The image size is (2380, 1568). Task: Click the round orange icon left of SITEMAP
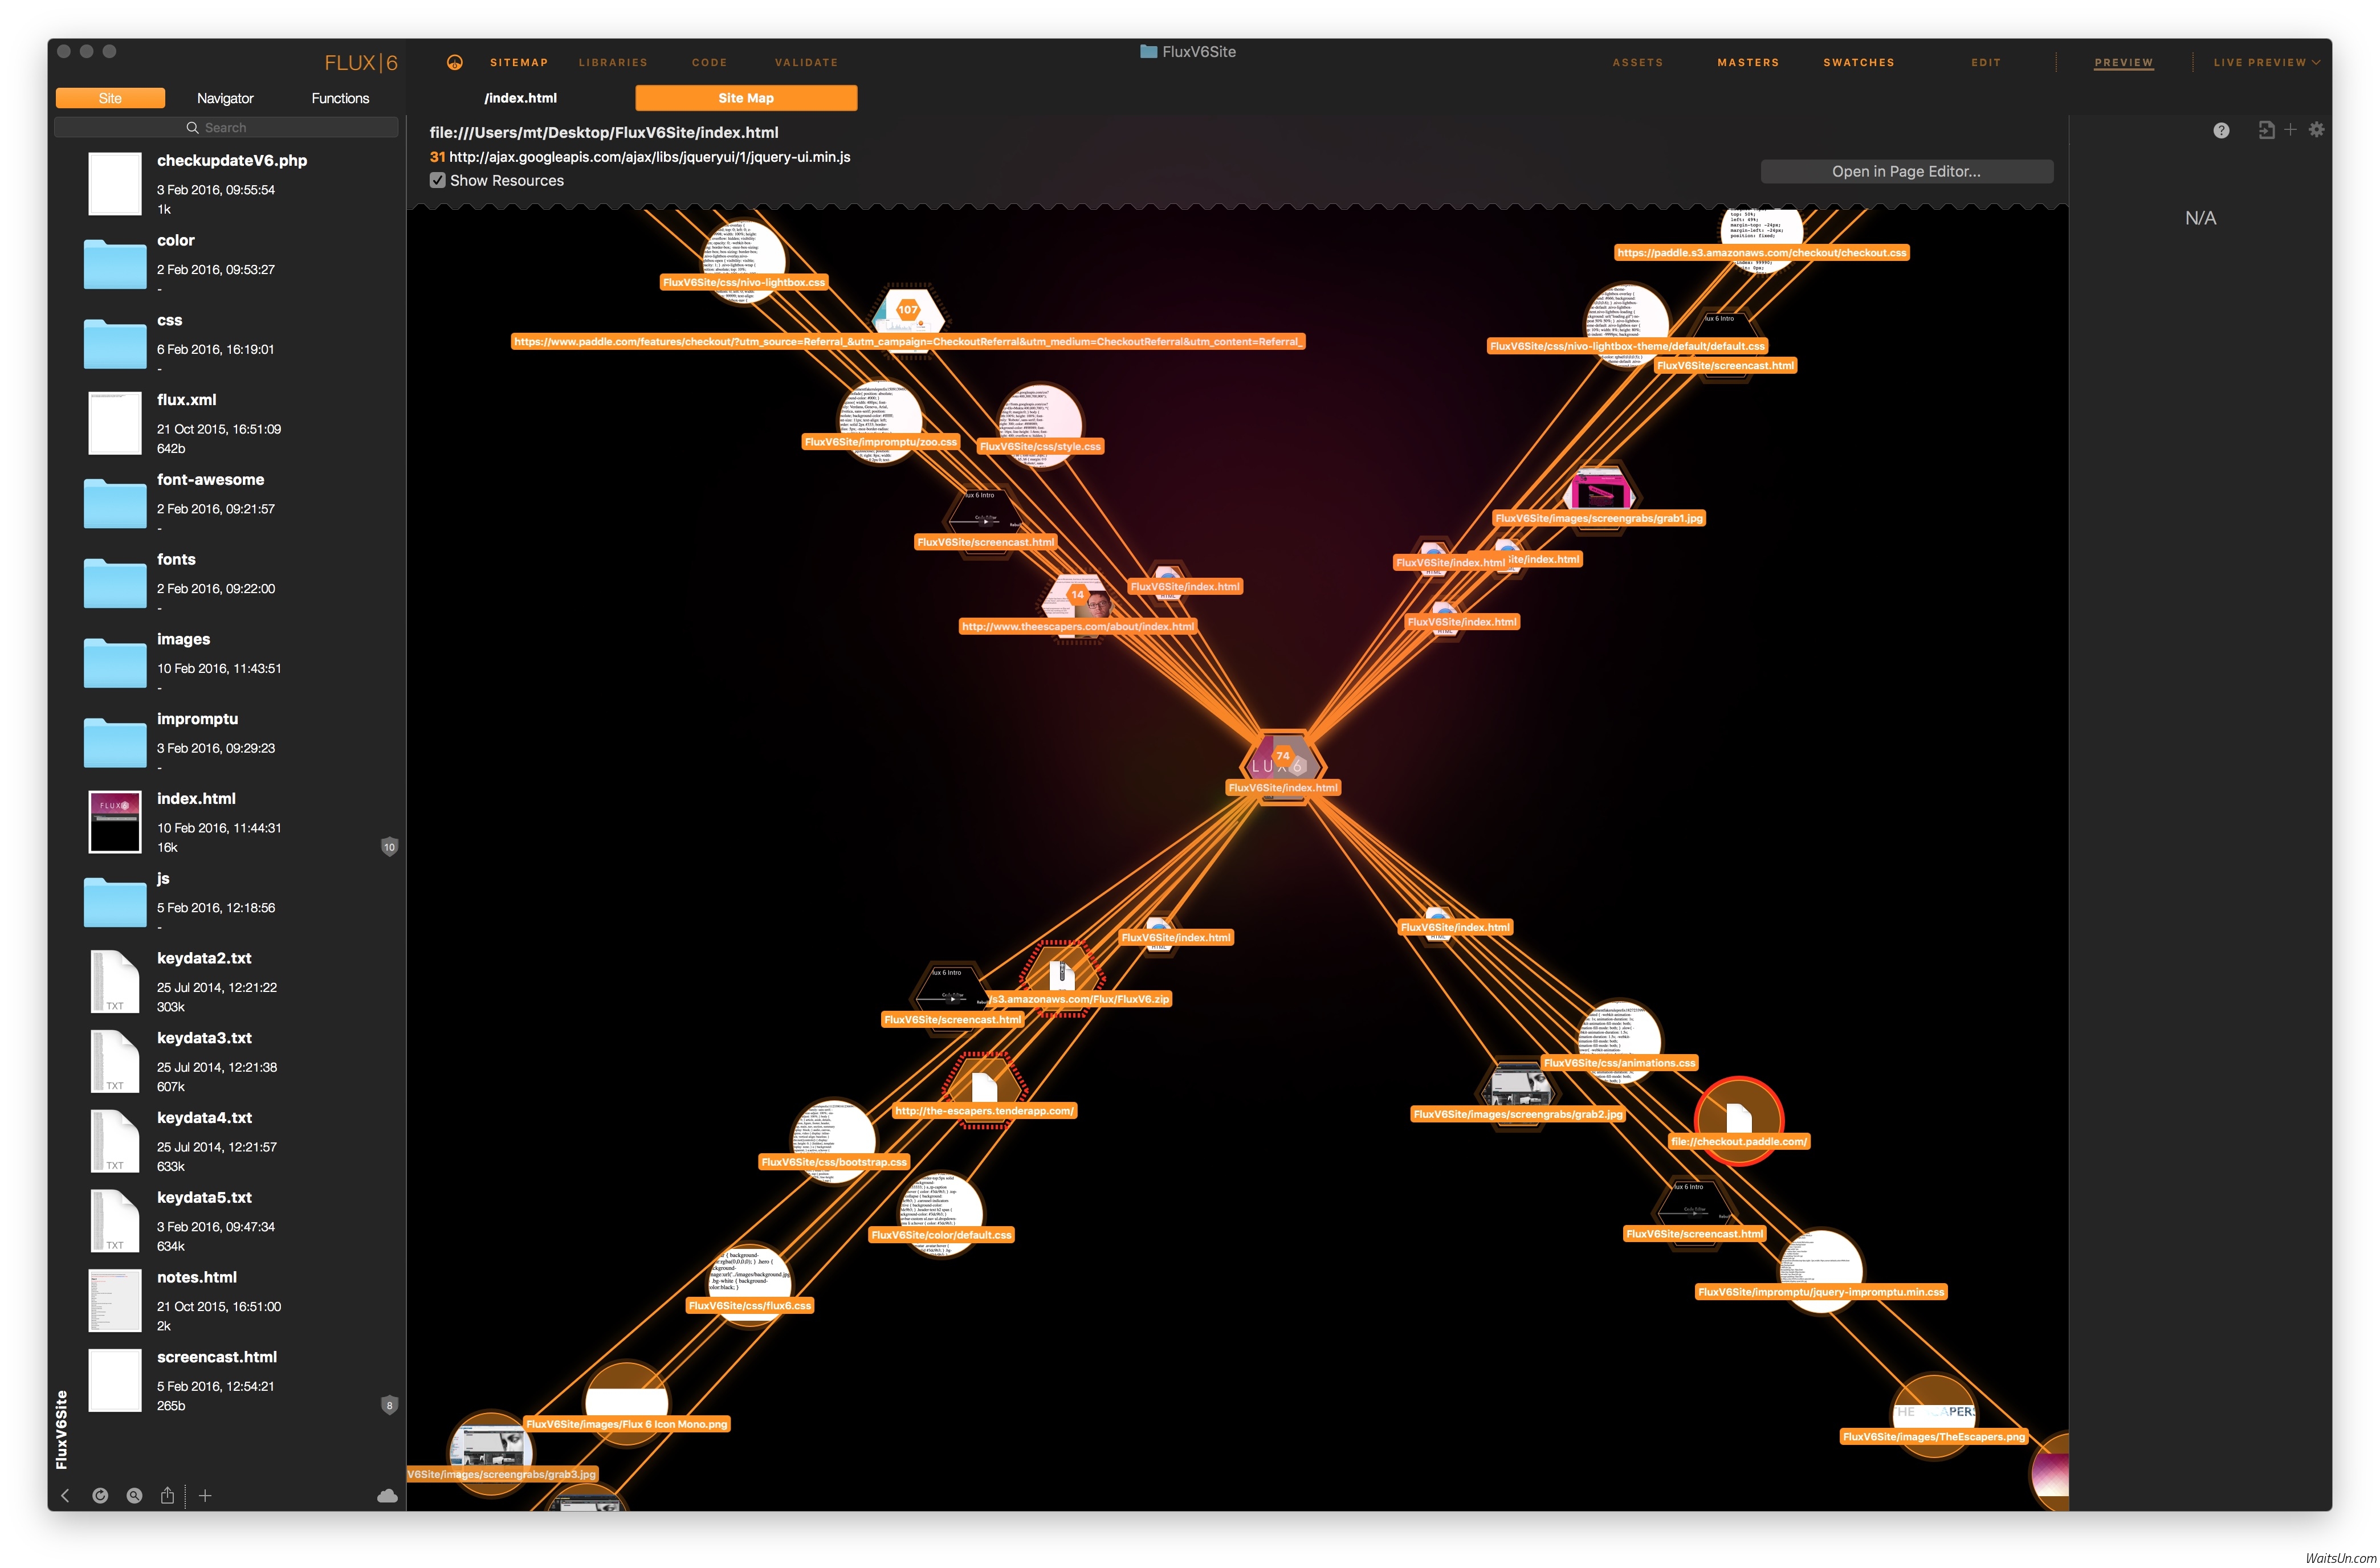(x=454, y=63)
